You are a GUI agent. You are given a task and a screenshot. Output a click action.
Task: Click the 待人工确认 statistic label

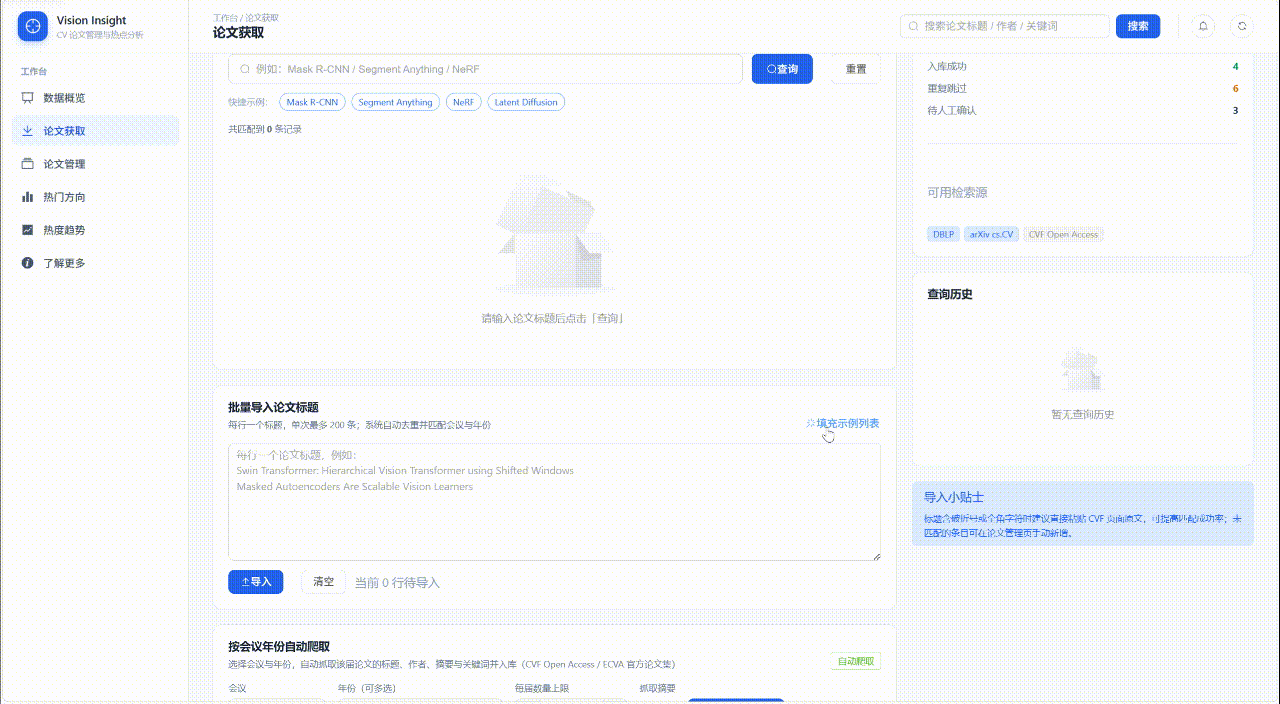pyautogui.click(x=952, y=111)
